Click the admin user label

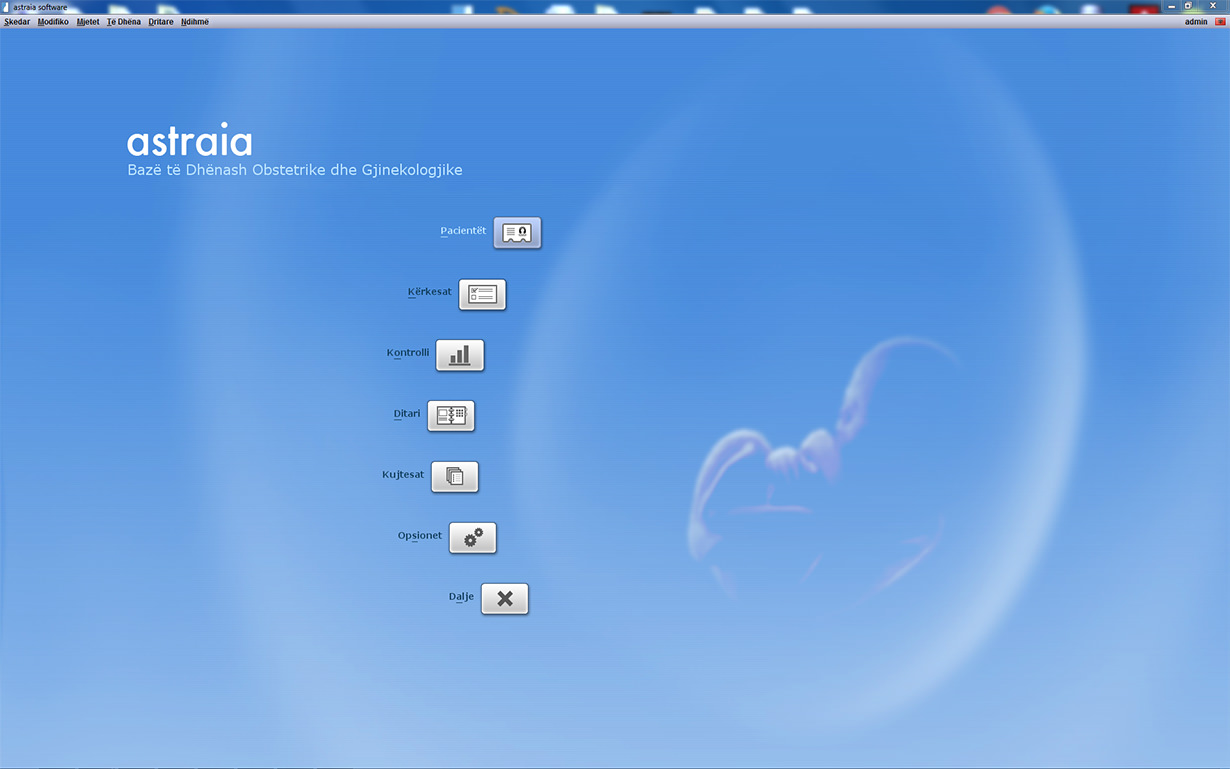pos(1195,22)
